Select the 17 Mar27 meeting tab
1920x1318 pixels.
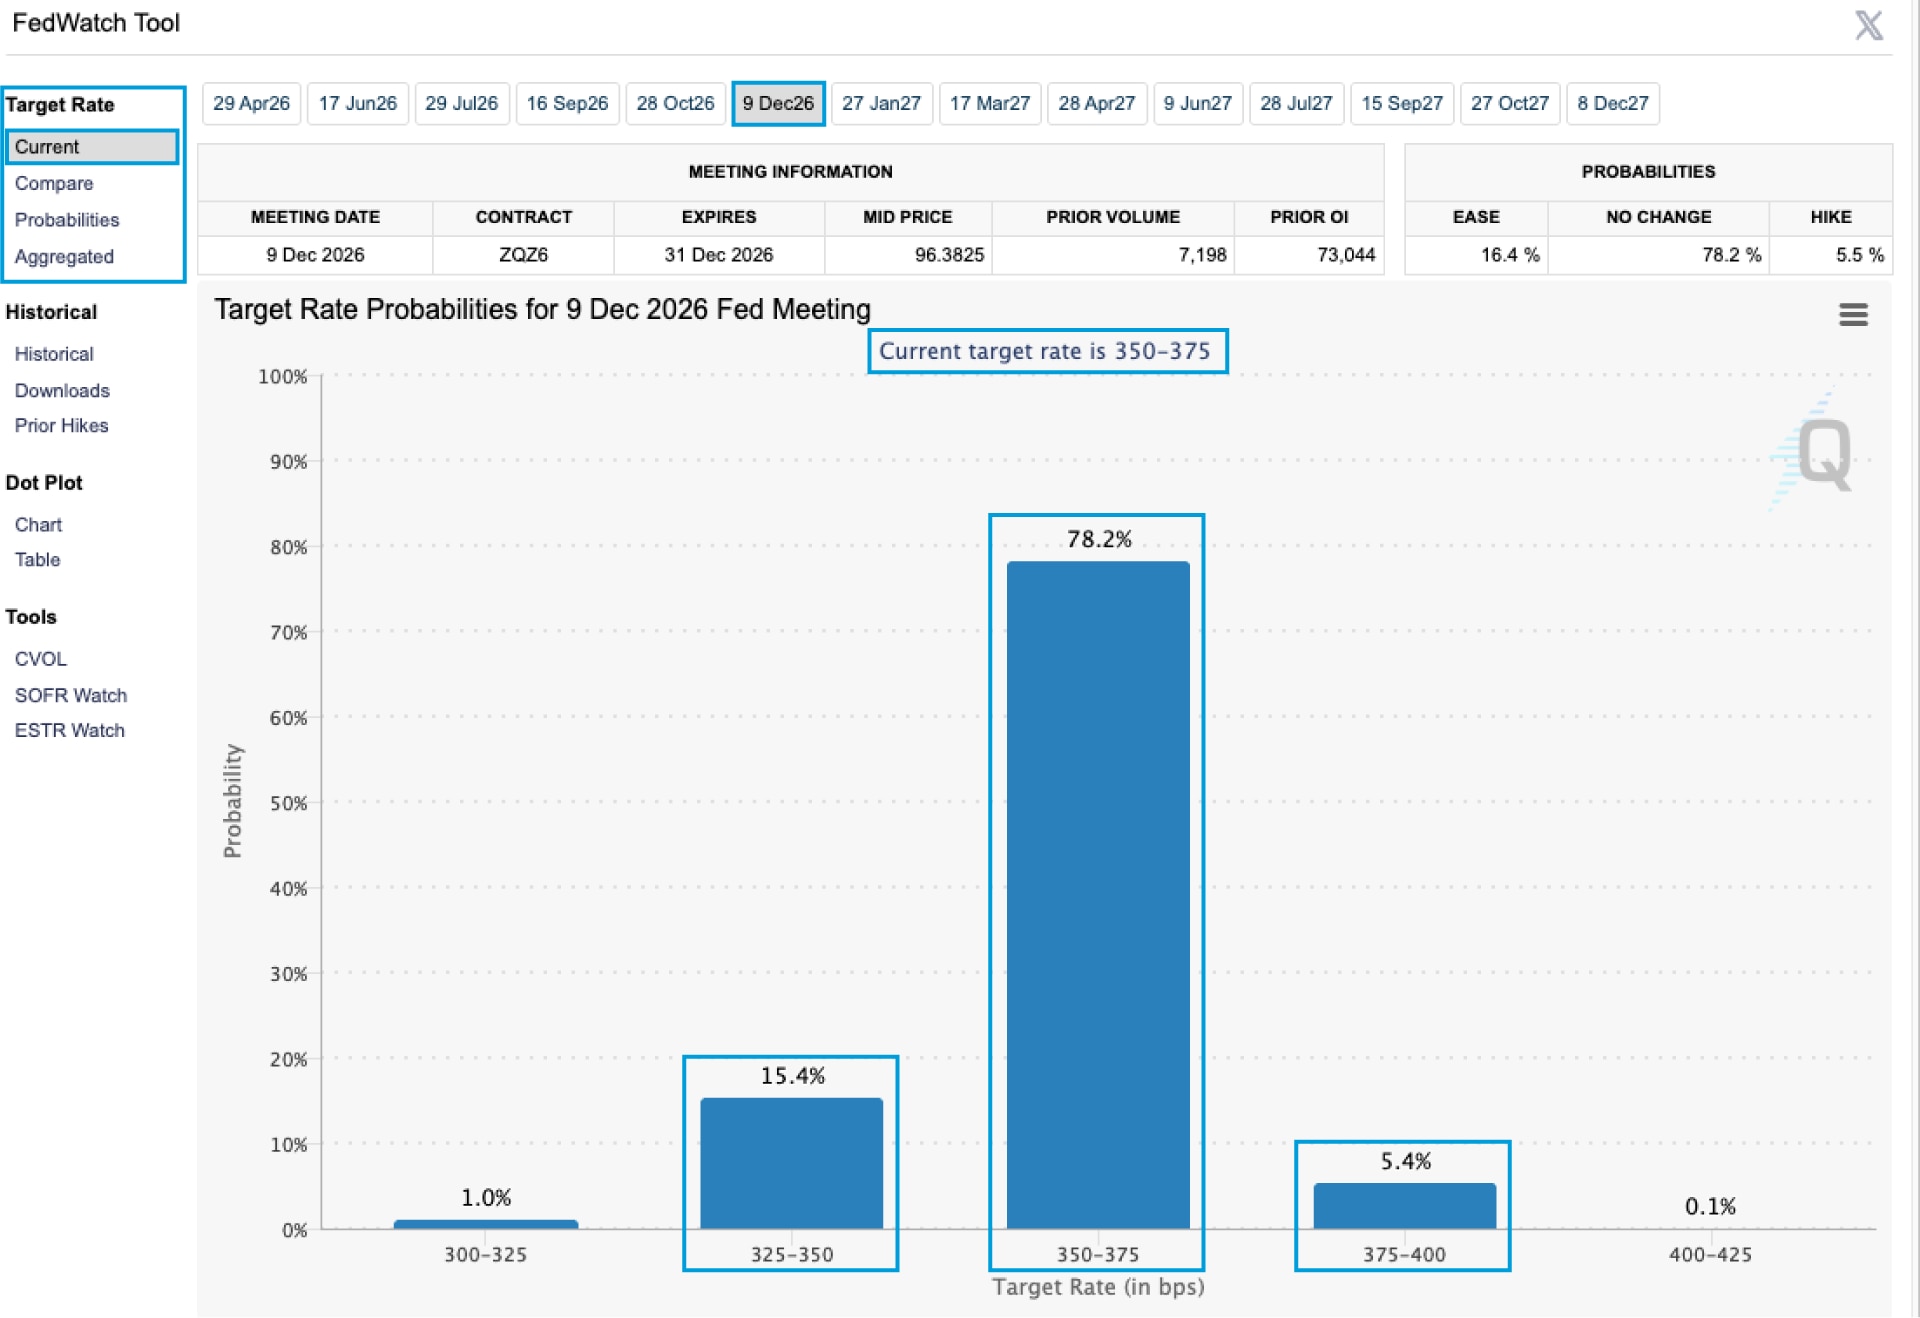(x=989, y=103)
